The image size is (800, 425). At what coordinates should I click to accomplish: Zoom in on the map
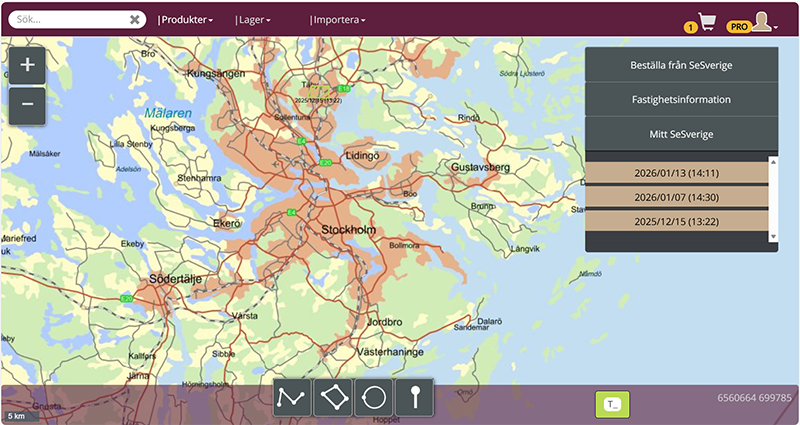coord(27,65)
